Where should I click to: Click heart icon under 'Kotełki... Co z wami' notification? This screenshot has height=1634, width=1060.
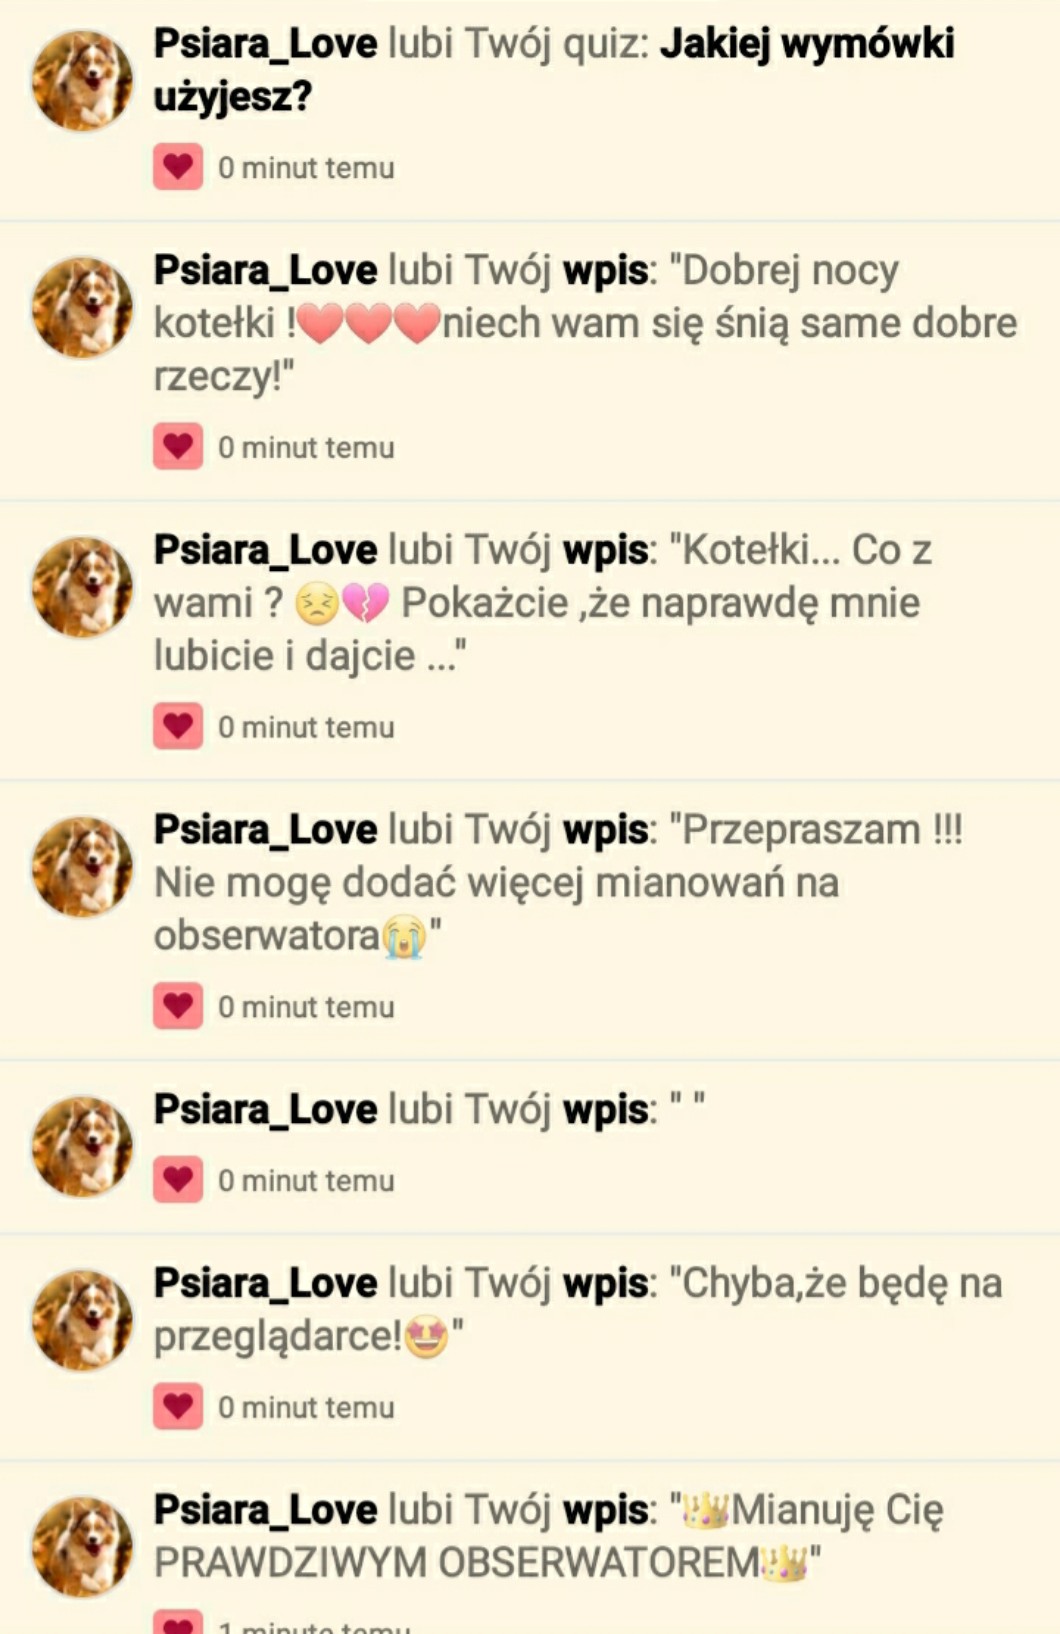178,727
